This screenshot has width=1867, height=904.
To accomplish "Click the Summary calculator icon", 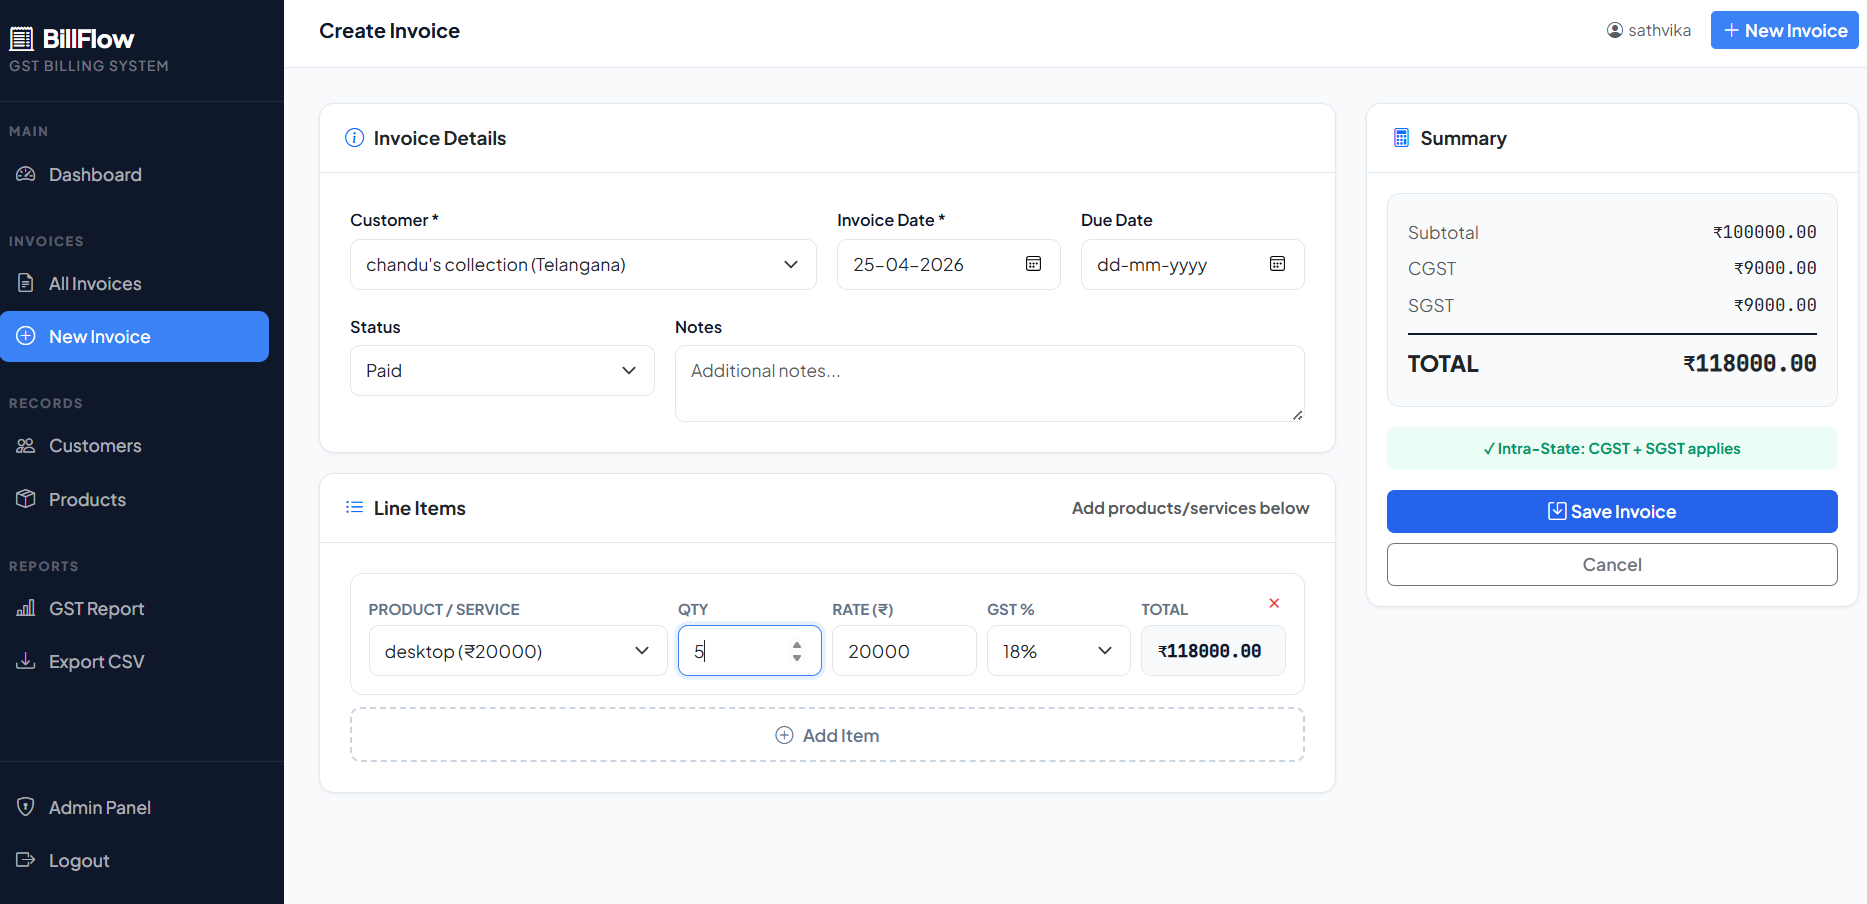I will tap(1402, 138).
